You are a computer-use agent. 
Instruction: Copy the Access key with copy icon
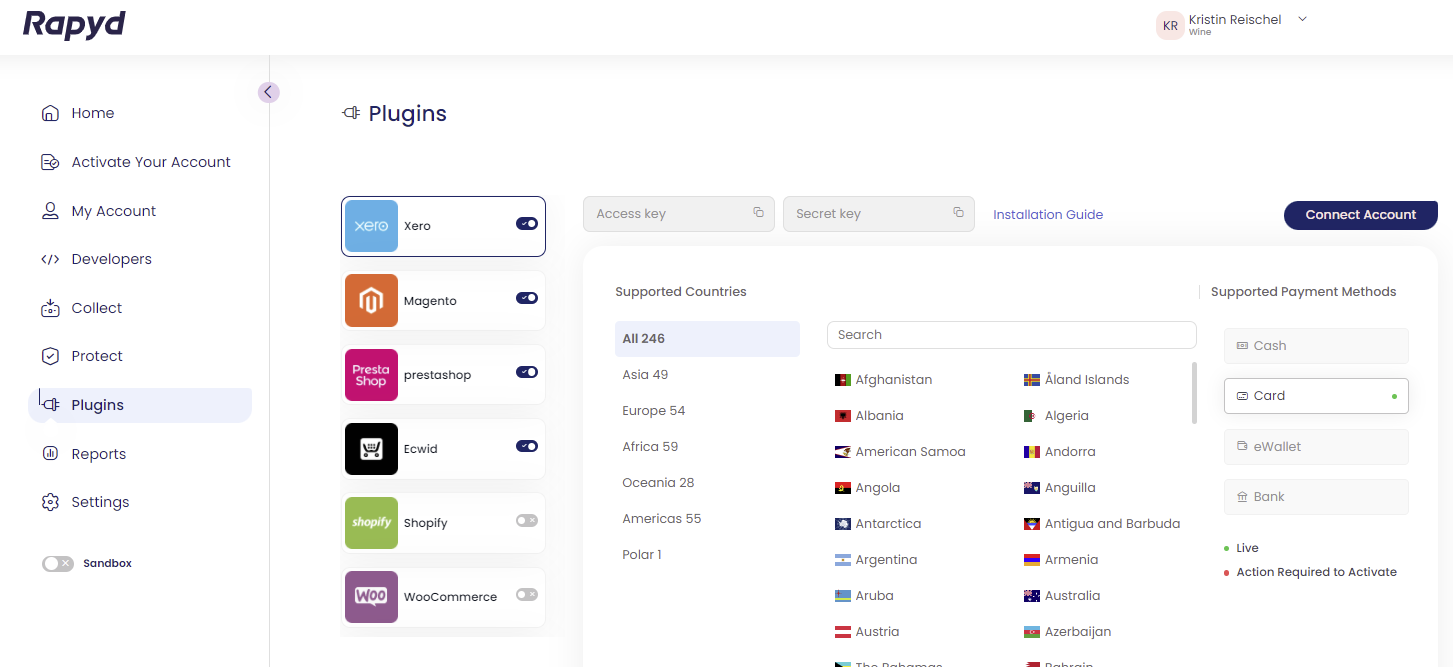pos(758,212)
